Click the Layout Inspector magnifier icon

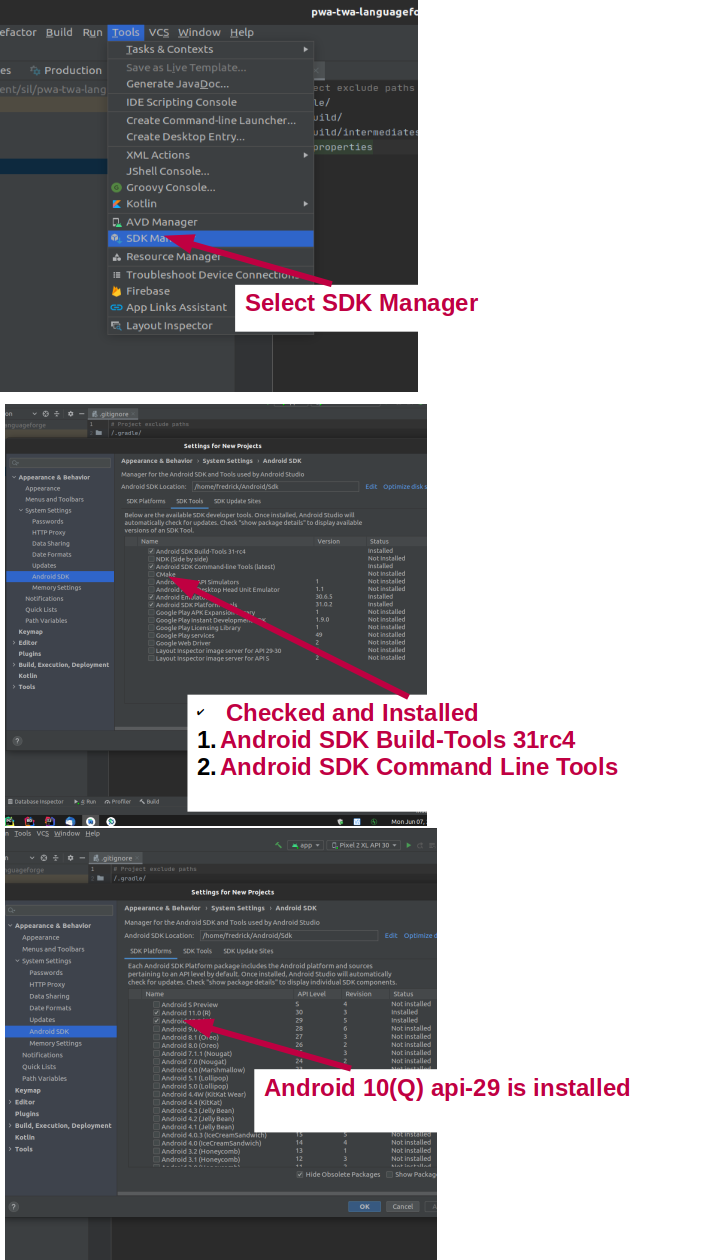tap(117, 326)
